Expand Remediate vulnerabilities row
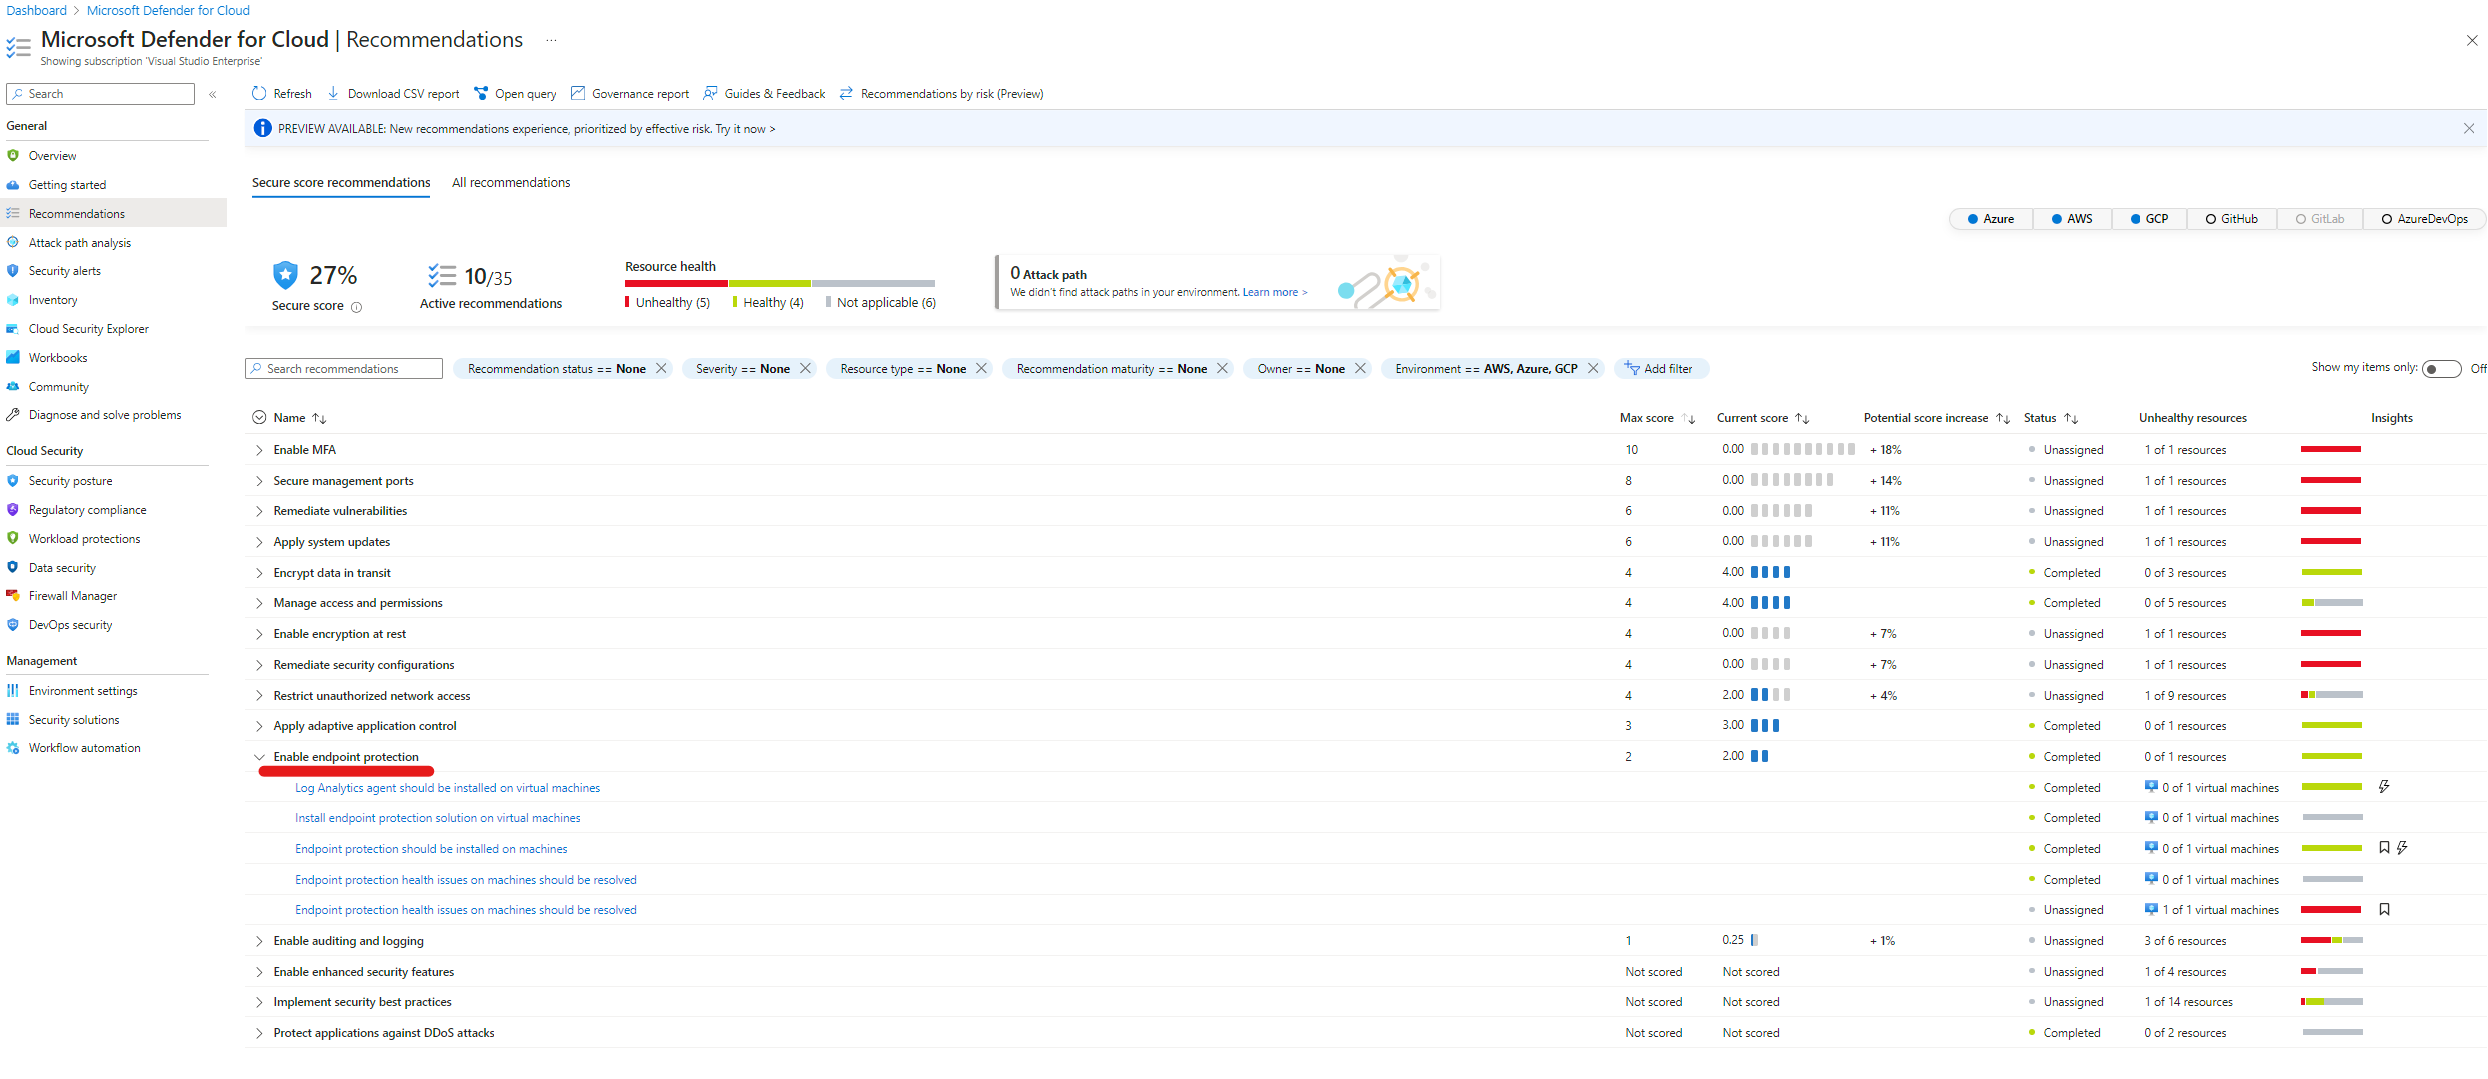 coord(259,511)
